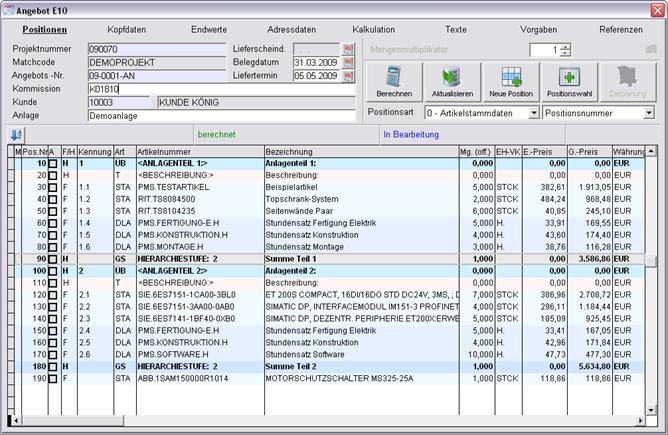Click the Artikelnummer column header

pos(198,151)
